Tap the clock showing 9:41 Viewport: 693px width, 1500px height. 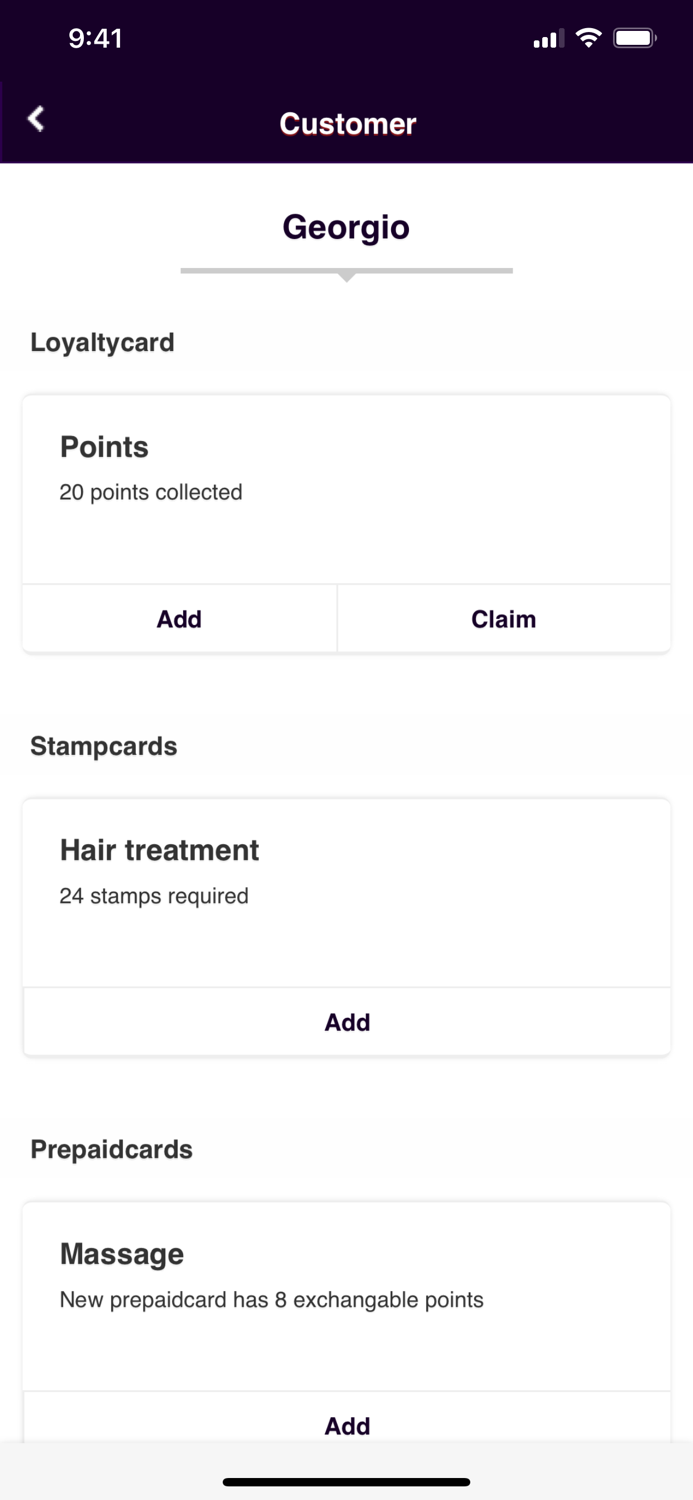(97, 38)
